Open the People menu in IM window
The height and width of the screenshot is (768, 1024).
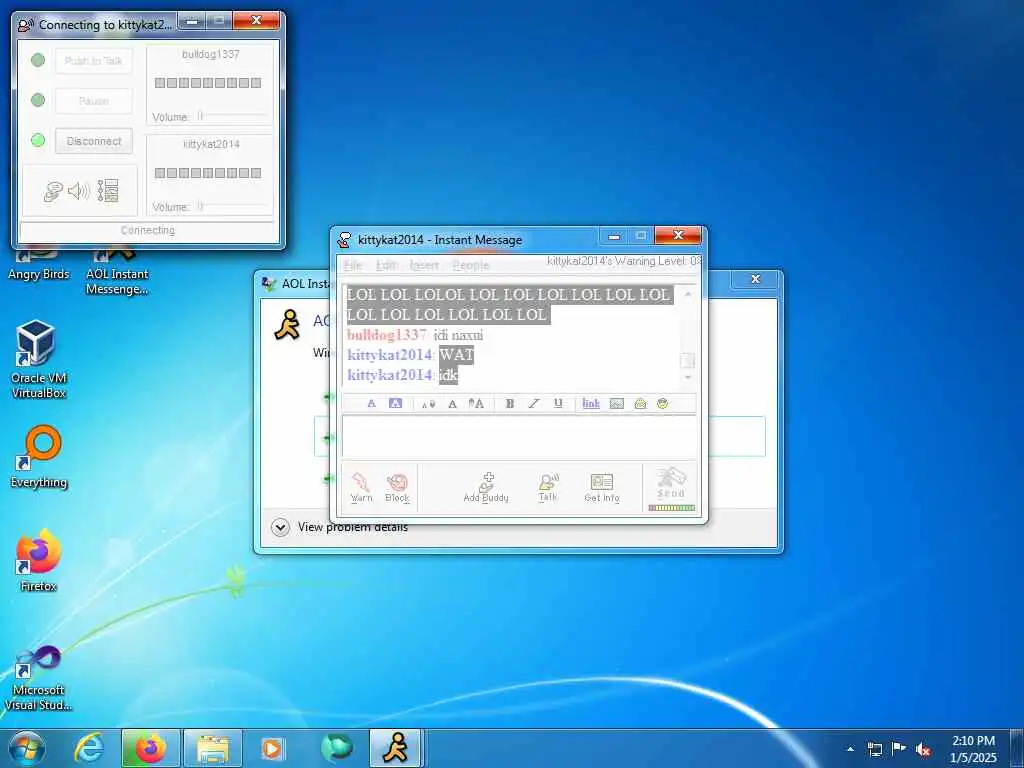click(471, 265)
